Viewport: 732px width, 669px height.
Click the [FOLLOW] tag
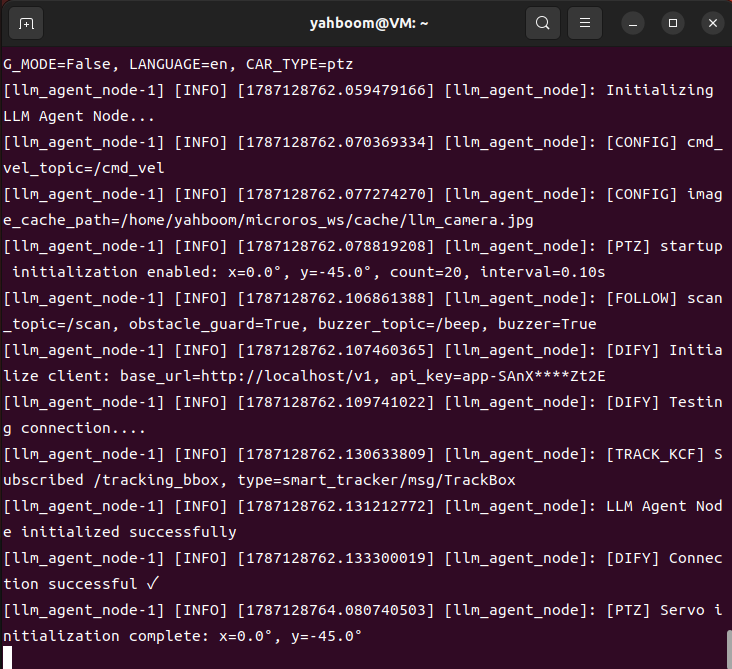pos(641,298)
